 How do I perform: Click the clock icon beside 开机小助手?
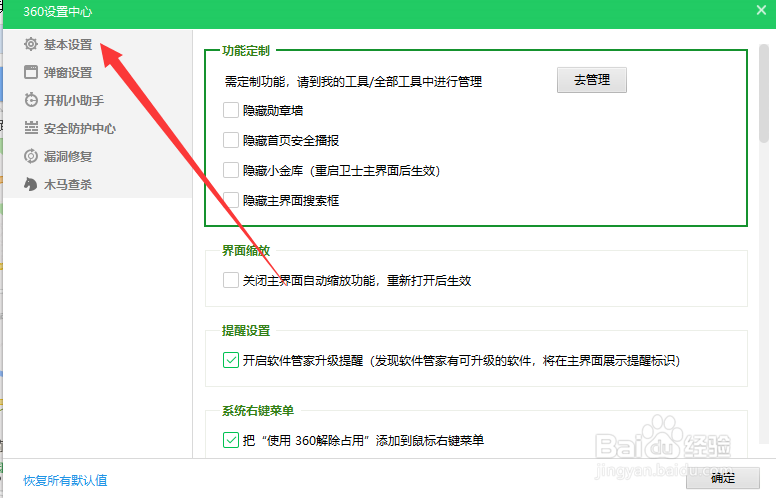[x=31, y=100]
